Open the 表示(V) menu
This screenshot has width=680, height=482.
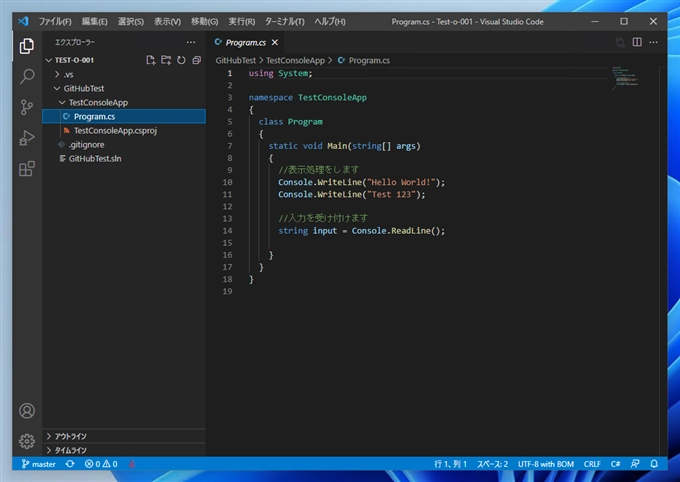[x=167, y=21]
